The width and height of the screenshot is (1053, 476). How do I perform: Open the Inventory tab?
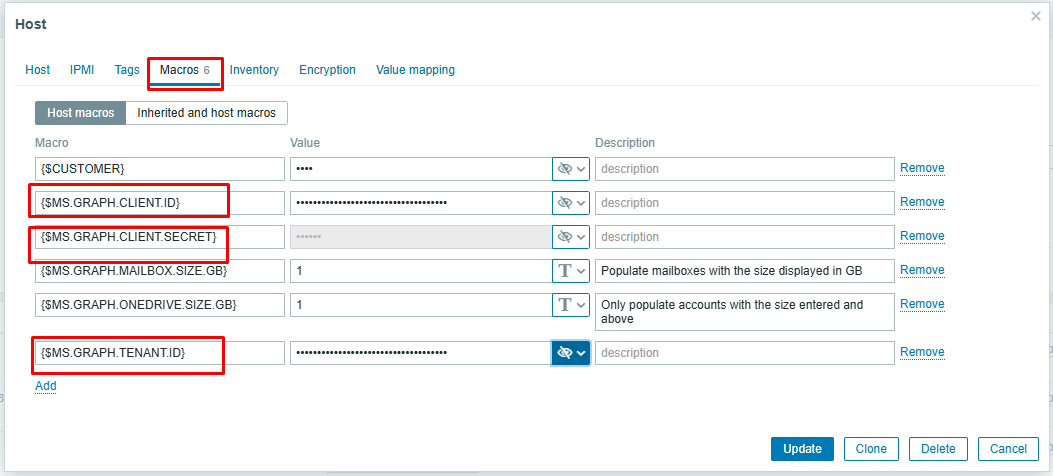coord(254,70)
